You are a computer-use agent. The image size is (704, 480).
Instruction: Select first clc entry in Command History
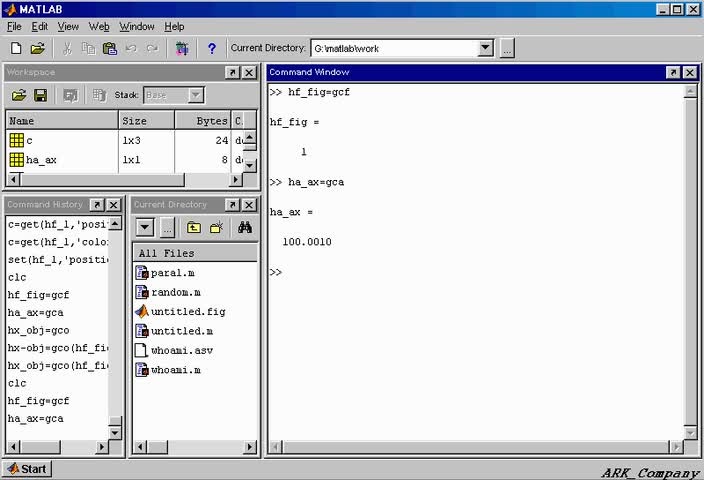17,277
